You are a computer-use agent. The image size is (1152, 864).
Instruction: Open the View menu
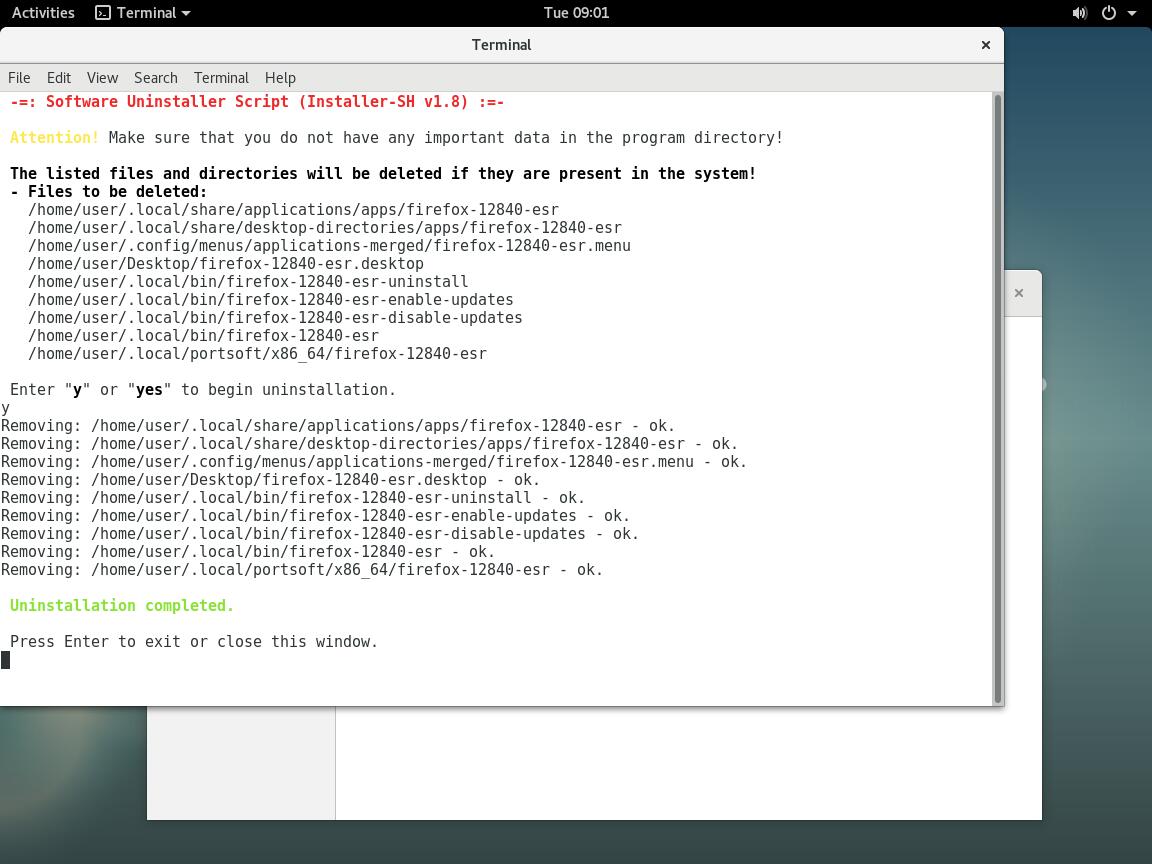(x=102, y=78)
